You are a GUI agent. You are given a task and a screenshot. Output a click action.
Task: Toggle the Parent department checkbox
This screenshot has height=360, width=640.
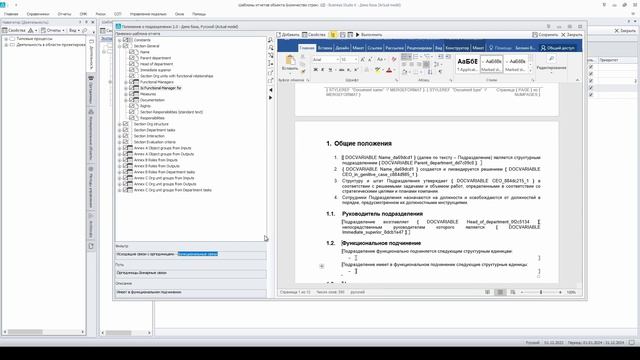pyautogui.click(x=131, y=58)
